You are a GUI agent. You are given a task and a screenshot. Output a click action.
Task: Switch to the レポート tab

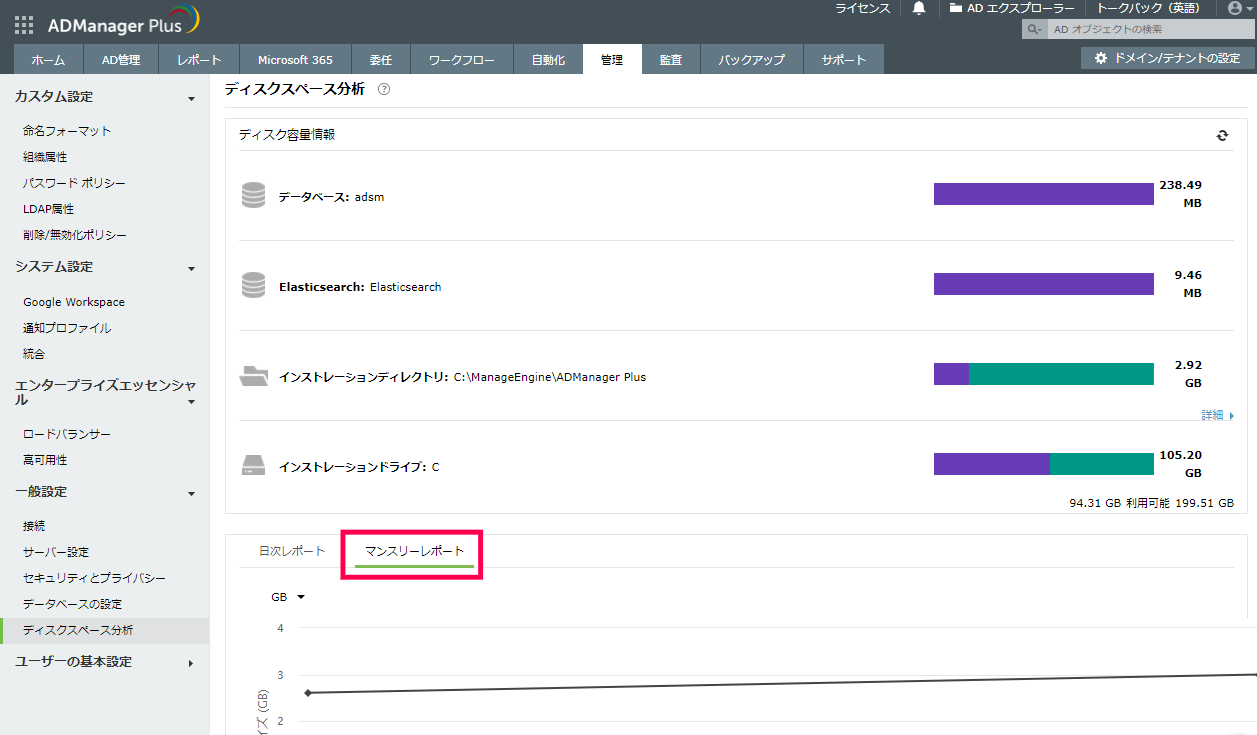(199, 60)
